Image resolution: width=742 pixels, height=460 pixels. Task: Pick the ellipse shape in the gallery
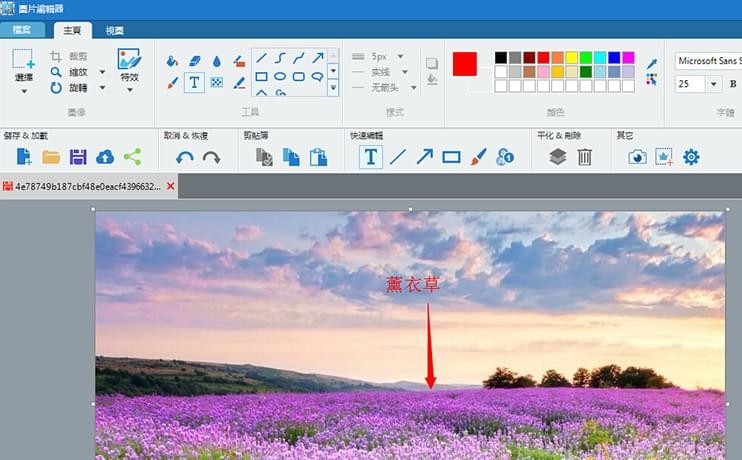pyautogui.click(x=280, y=76)
